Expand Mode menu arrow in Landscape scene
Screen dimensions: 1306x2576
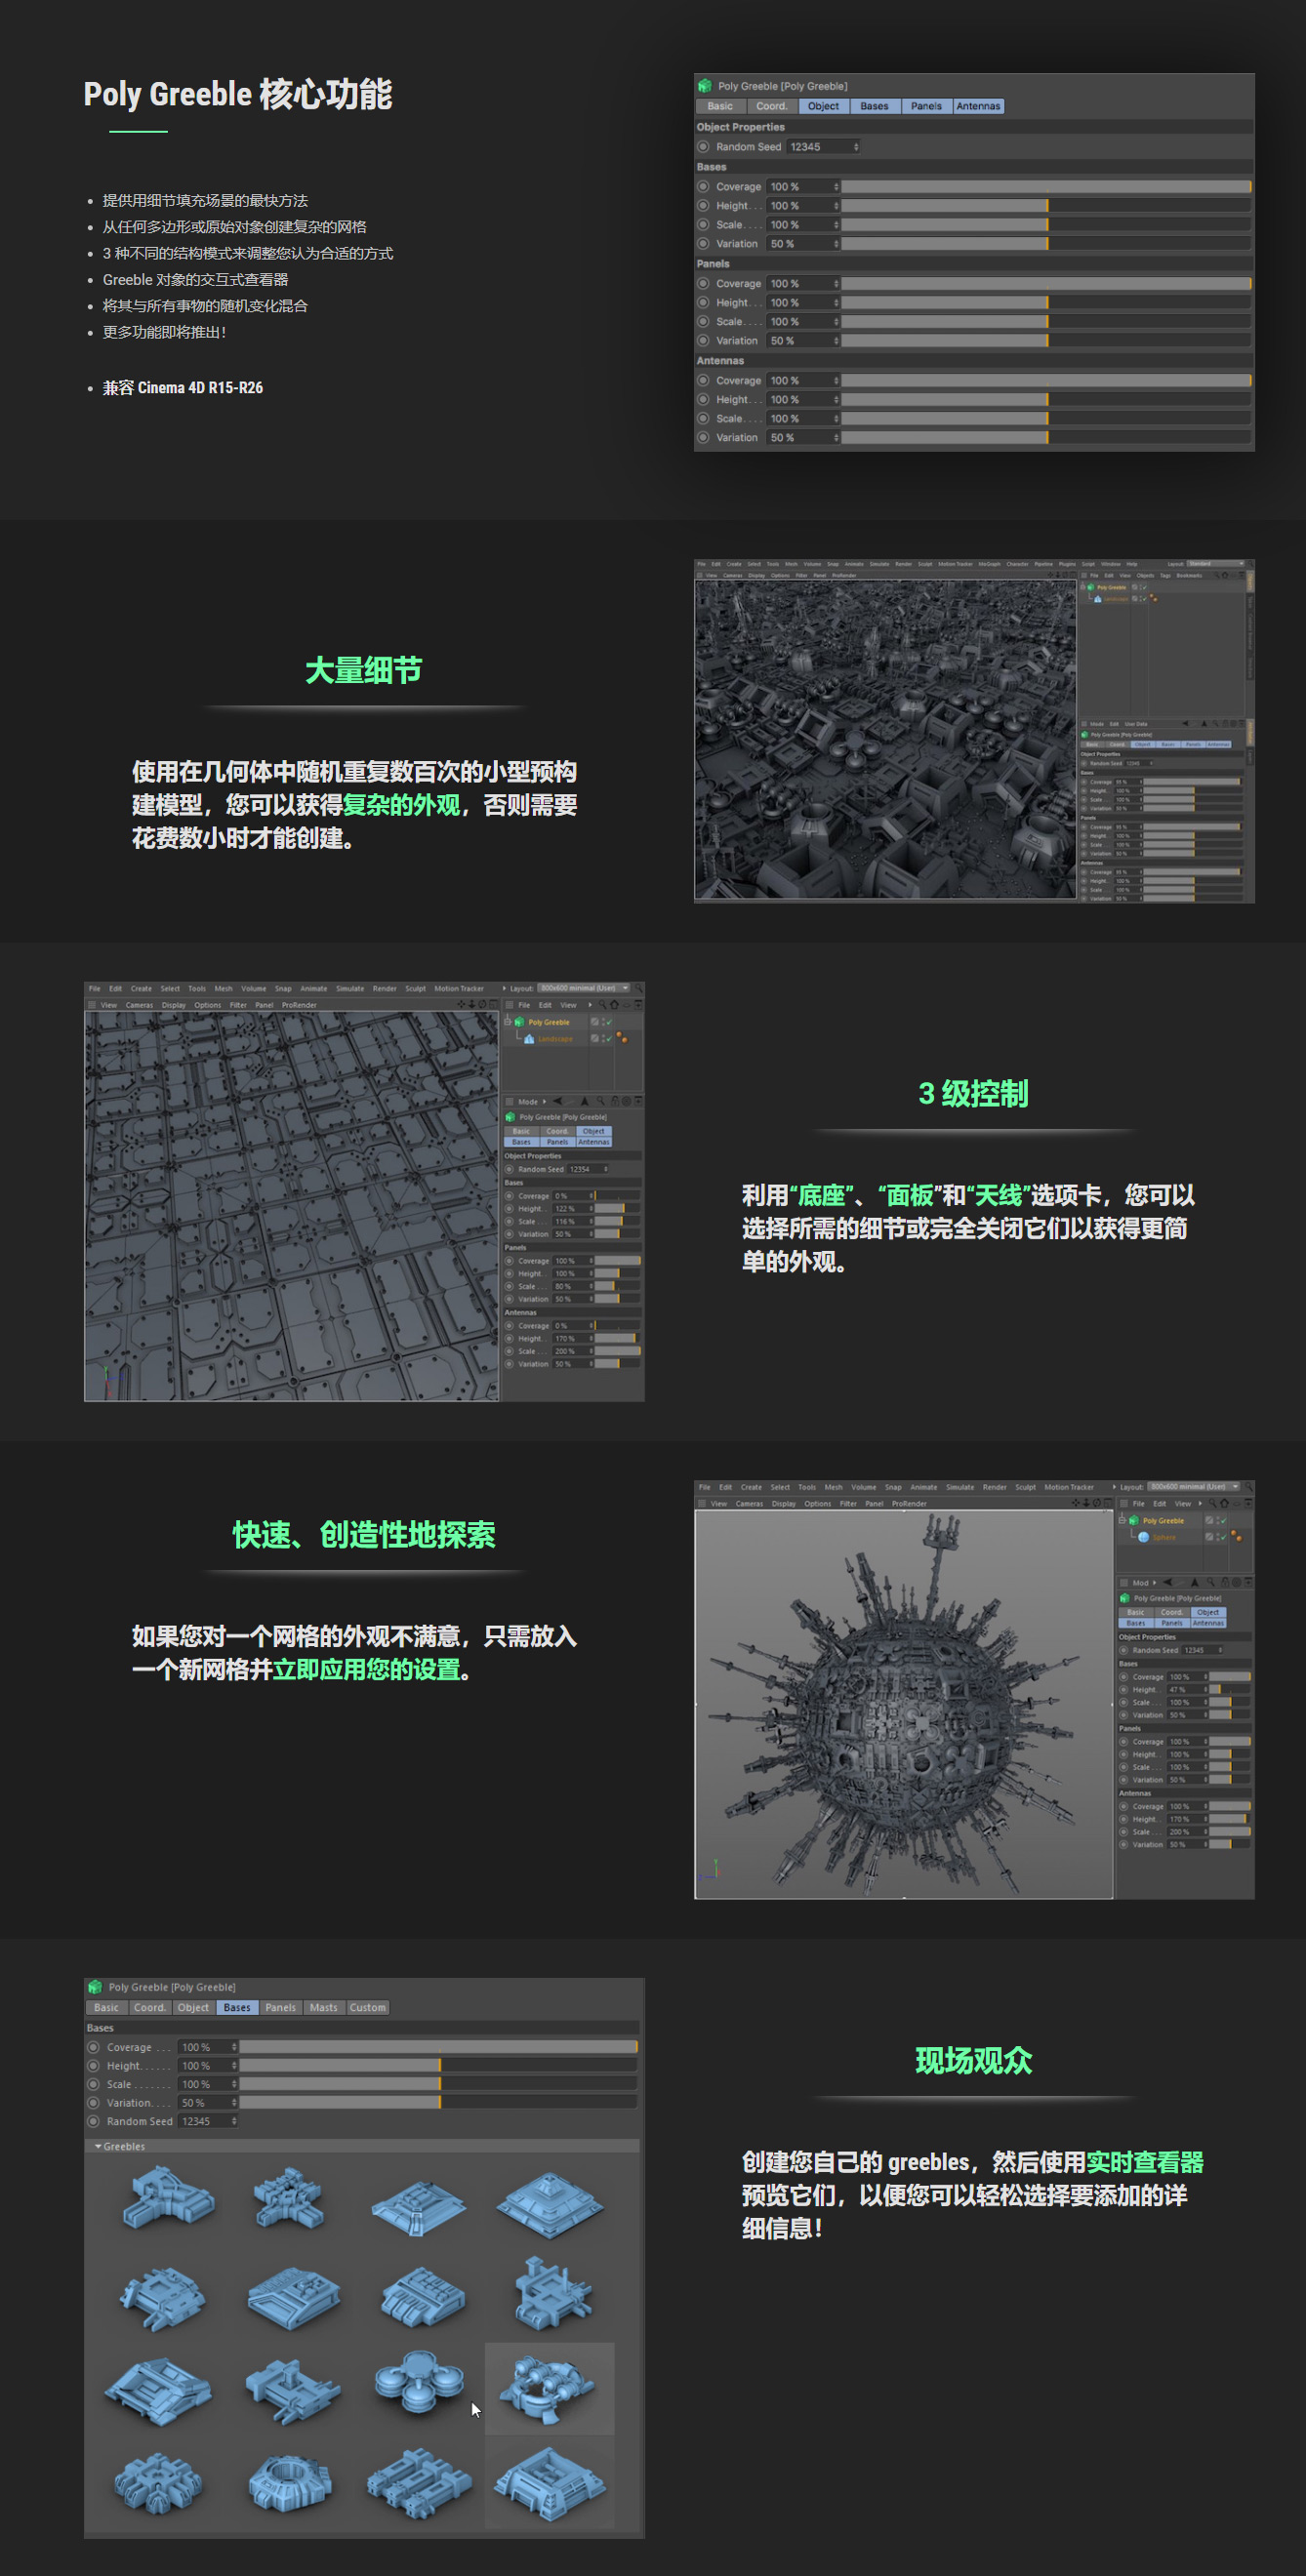[545, 1101]
